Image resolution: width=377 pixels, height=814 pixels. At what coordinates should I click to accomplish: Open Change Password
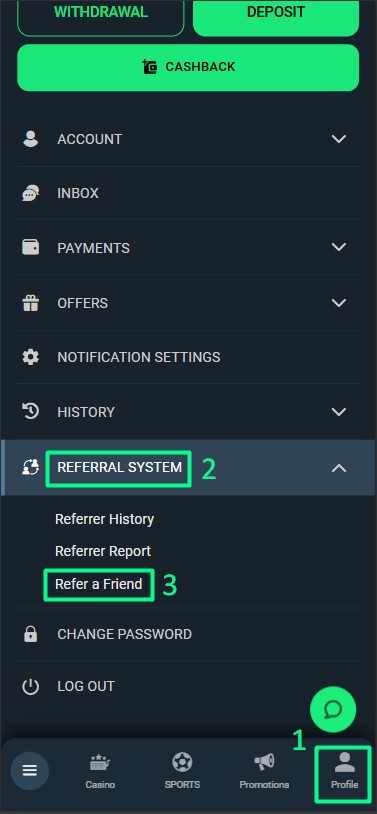pyautogui.click(x=188, y=634)
